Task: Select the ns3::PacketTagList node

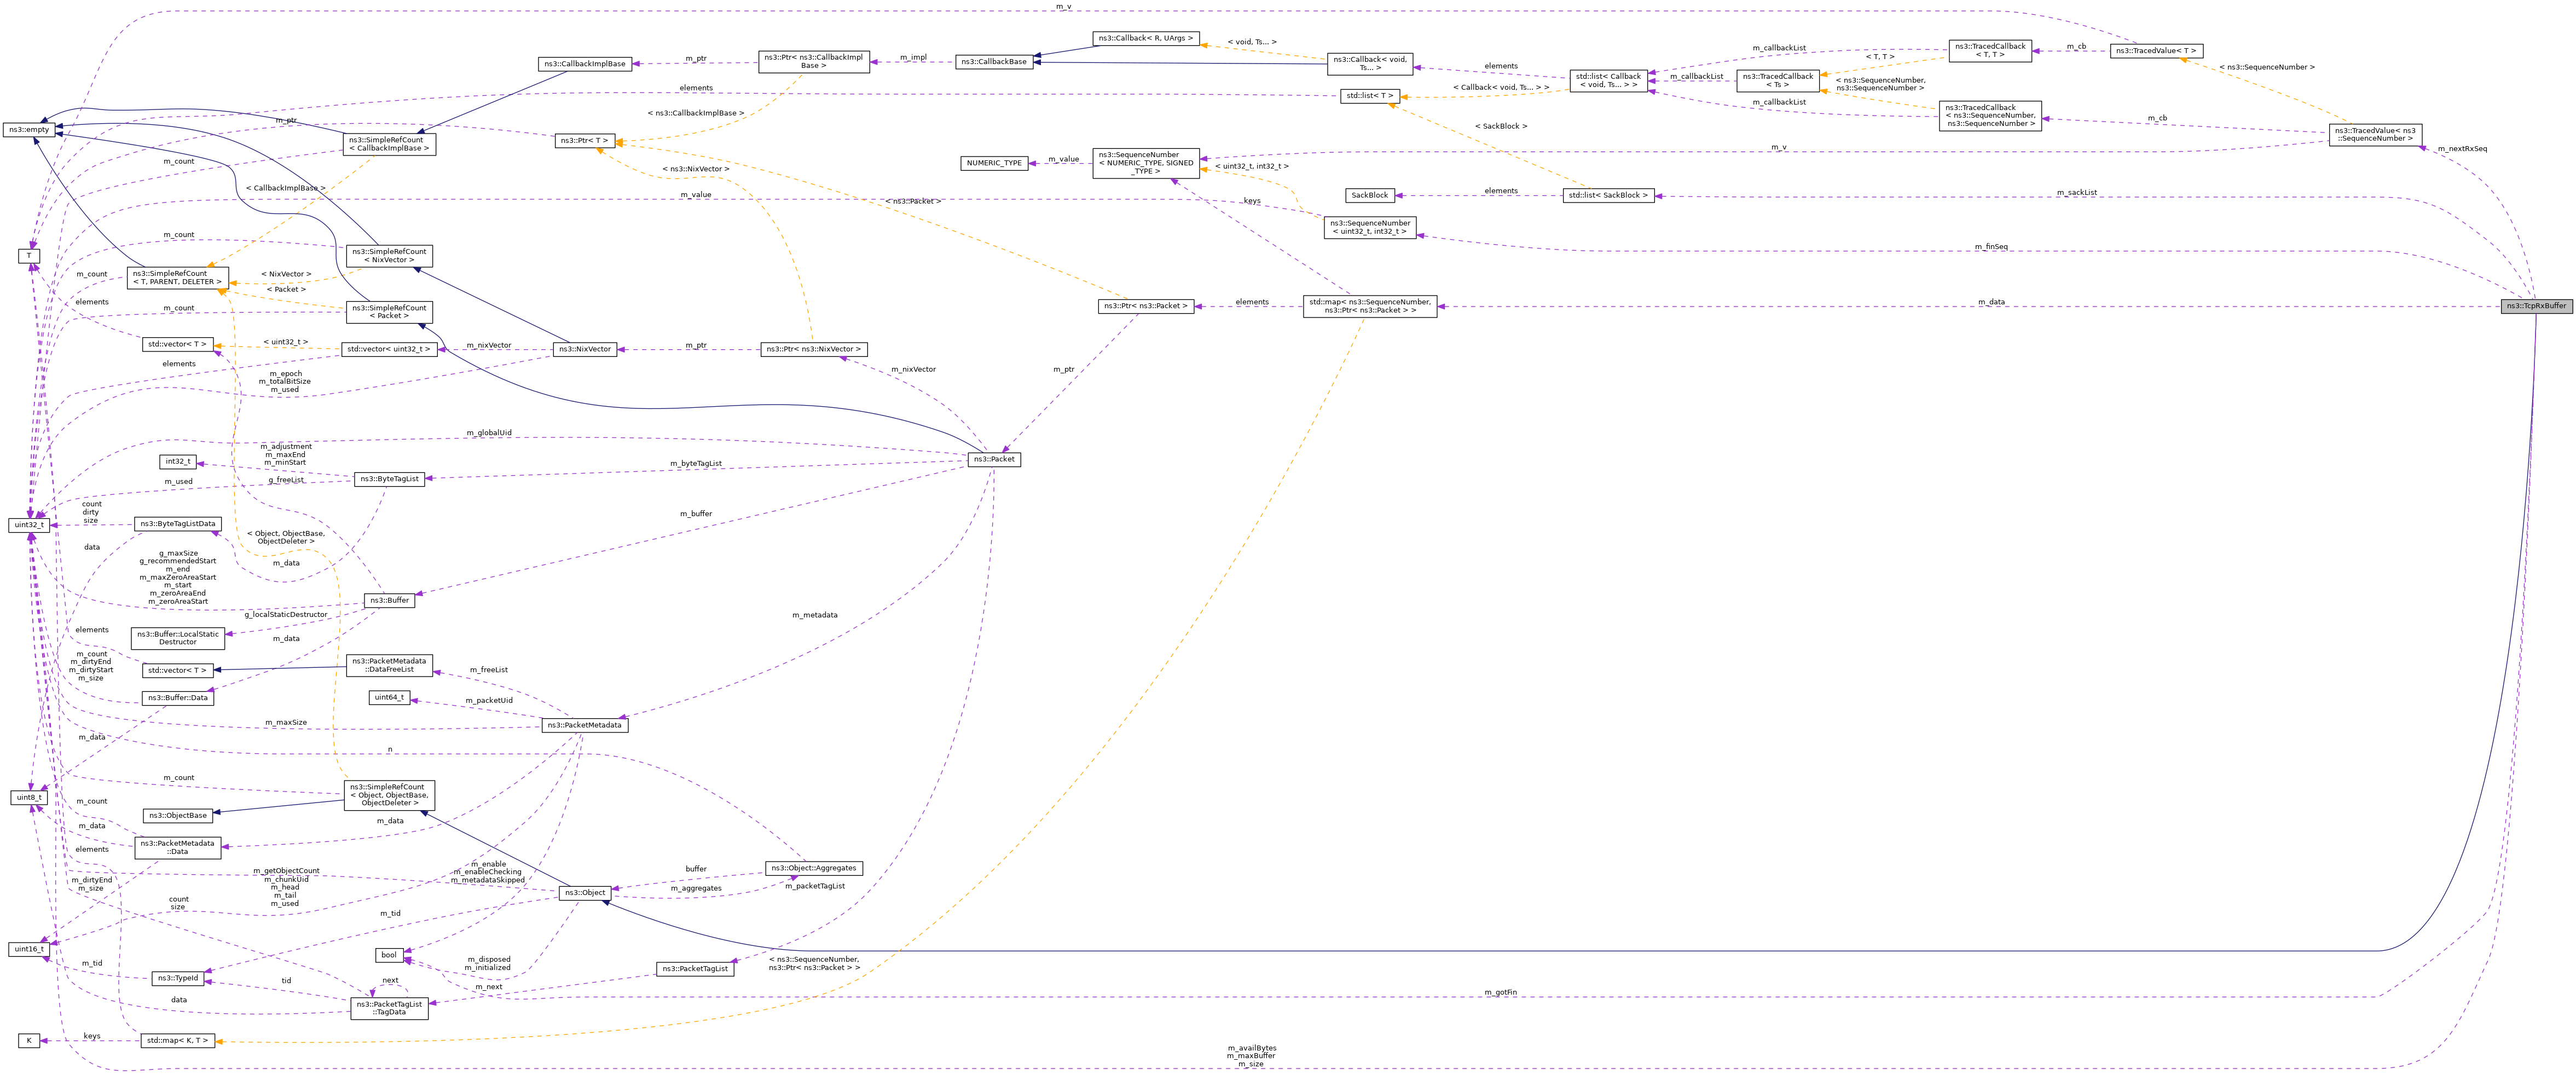Action: point(695,969)
